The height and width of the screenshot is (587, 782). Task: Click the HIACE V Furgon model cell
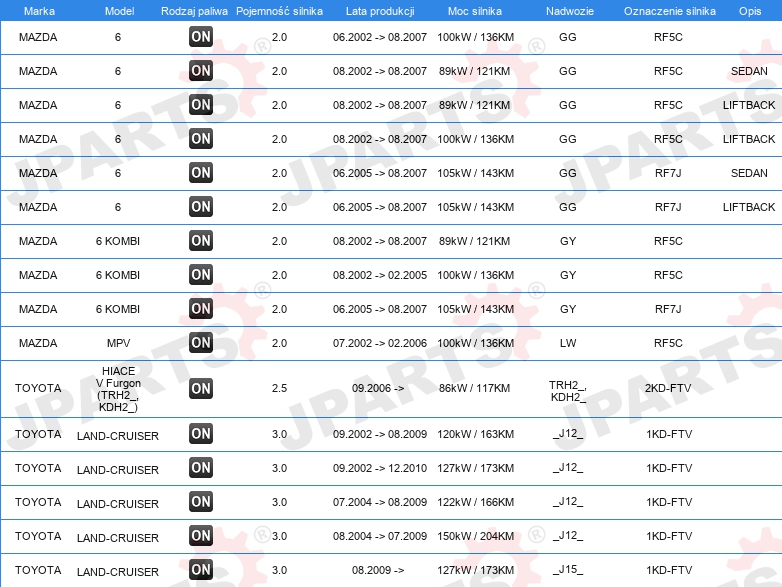pyautogui.click(x=118, y=389)
